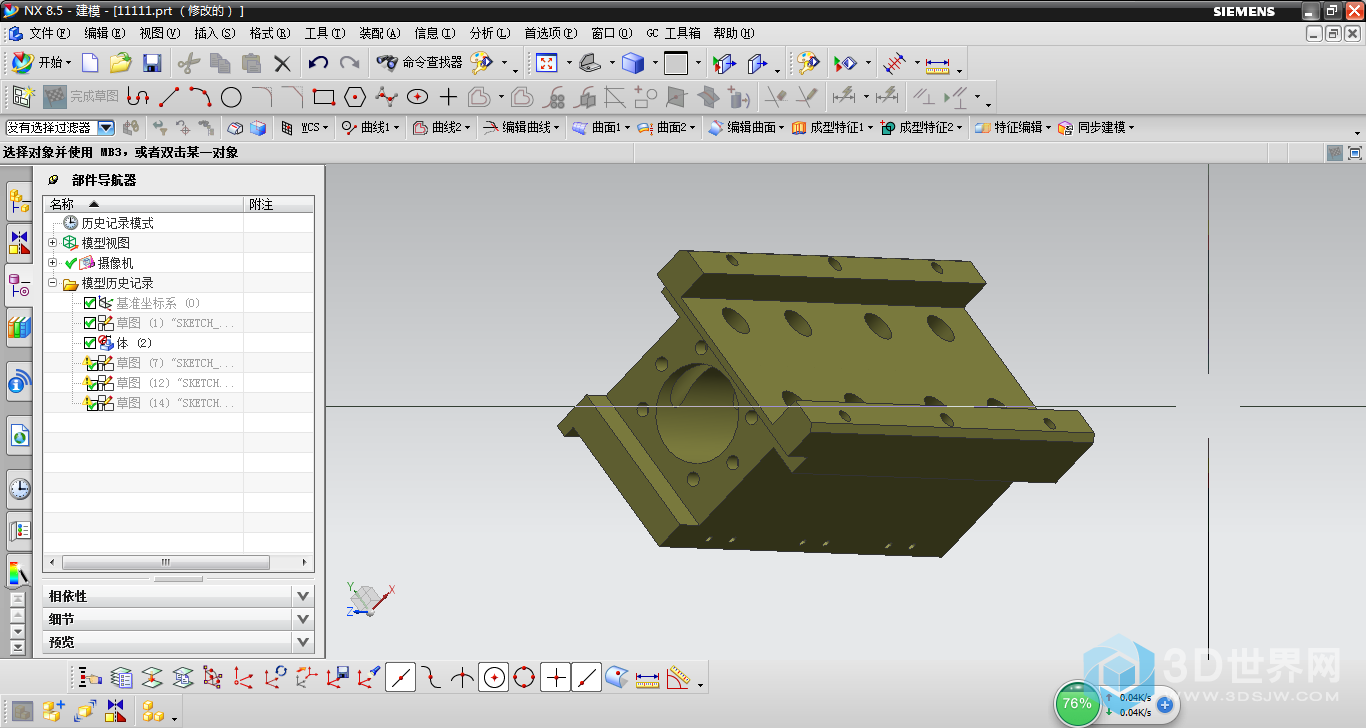Image resolution: width=1366 pixels, height=728 pixels.
Task: Click the Measure Distance ruler icon in top toolbar
Action: click(937, 65)
